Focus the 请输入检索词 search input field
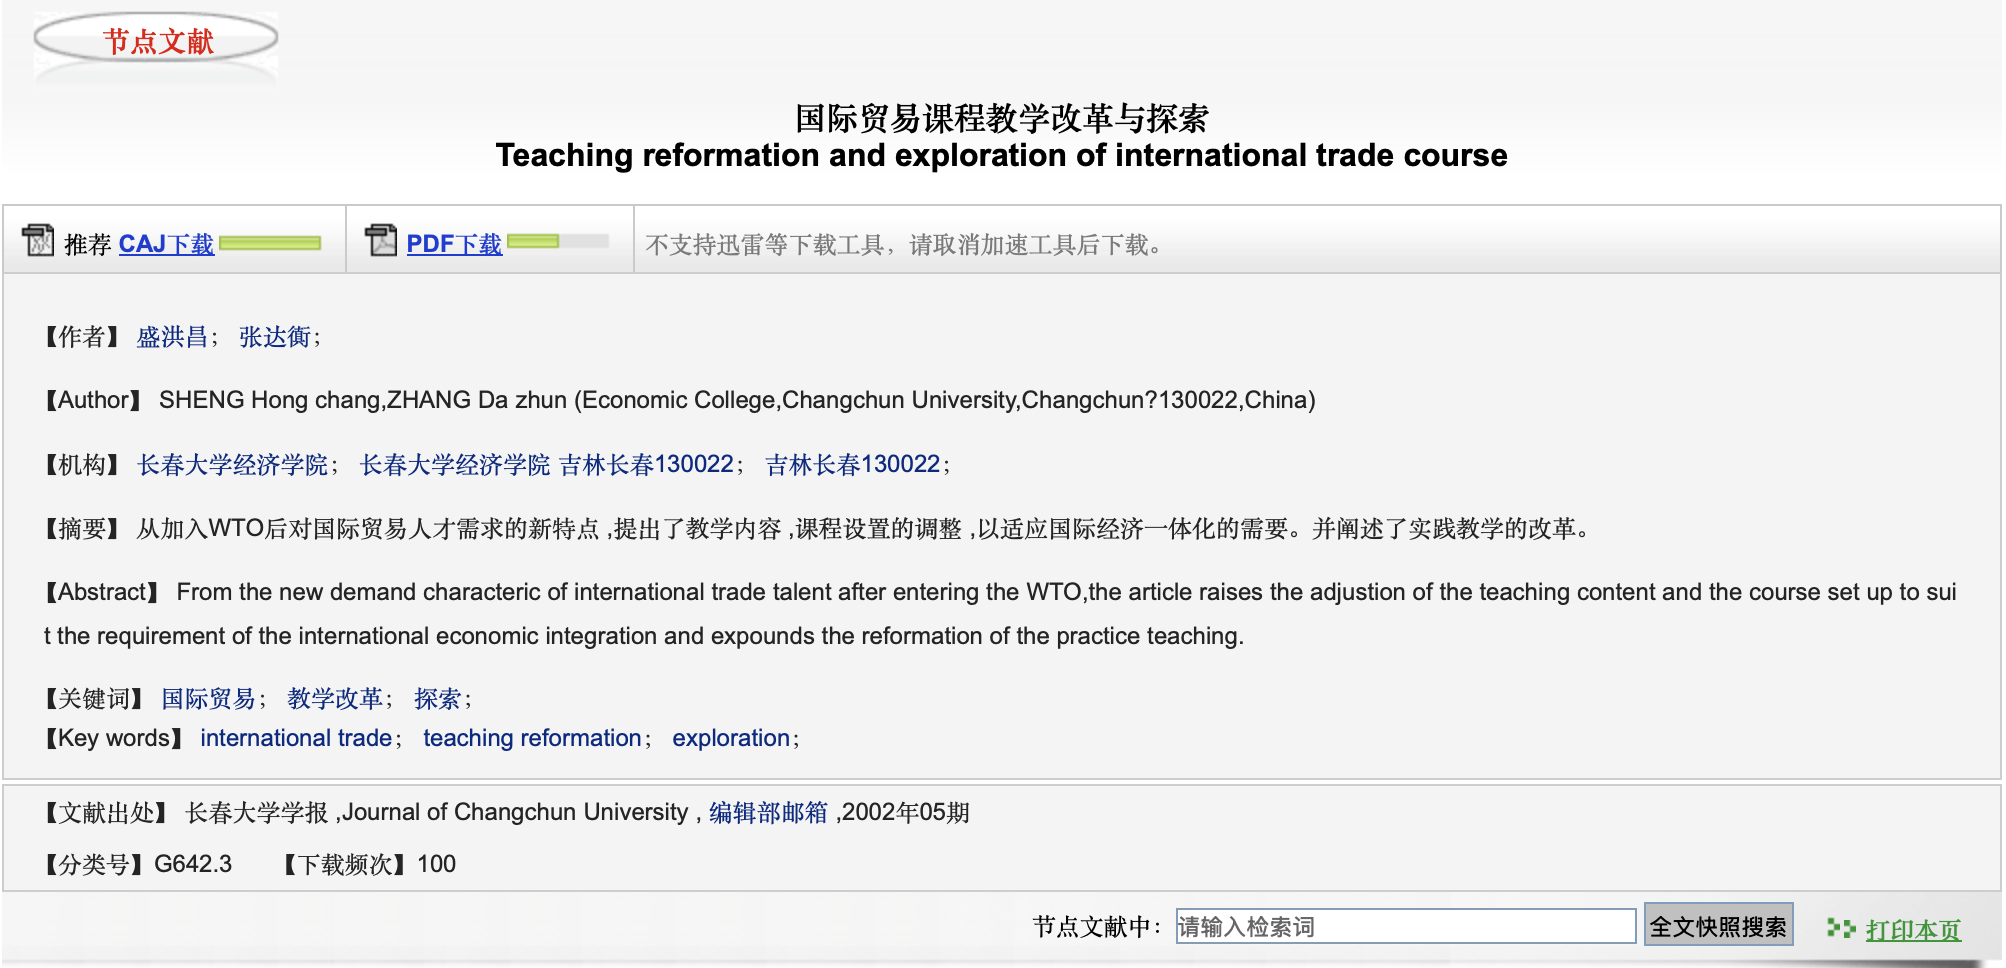 tap(1405, 927)
